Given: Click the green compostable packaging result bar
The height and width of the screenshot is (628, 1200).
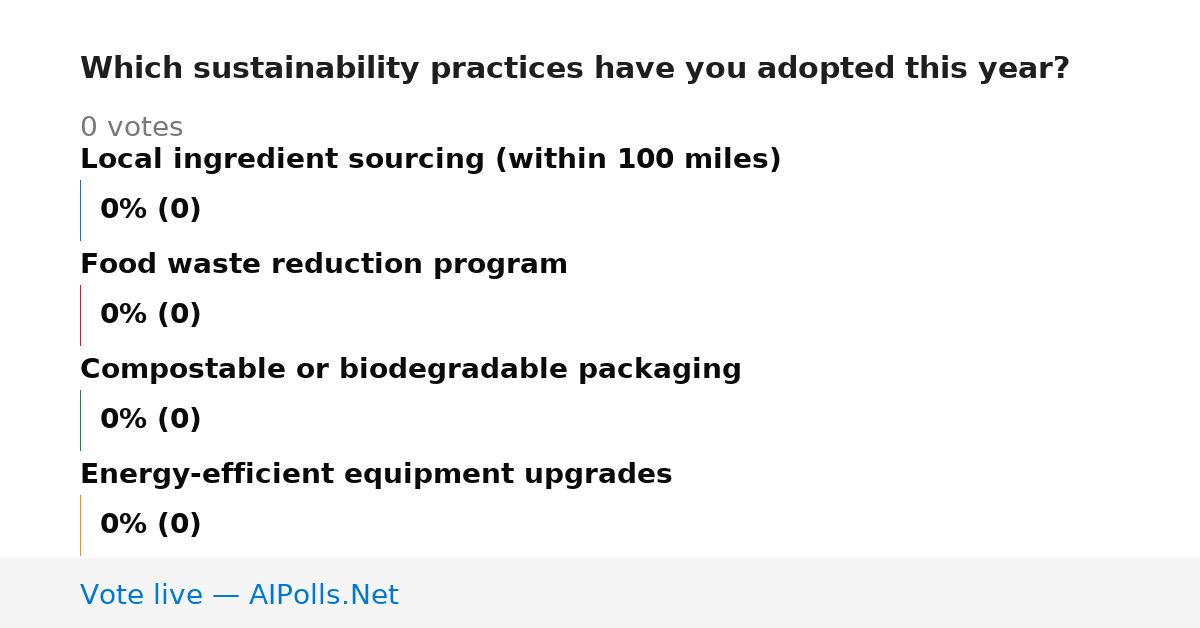Looking at the screenshot, I should [80, 420].
